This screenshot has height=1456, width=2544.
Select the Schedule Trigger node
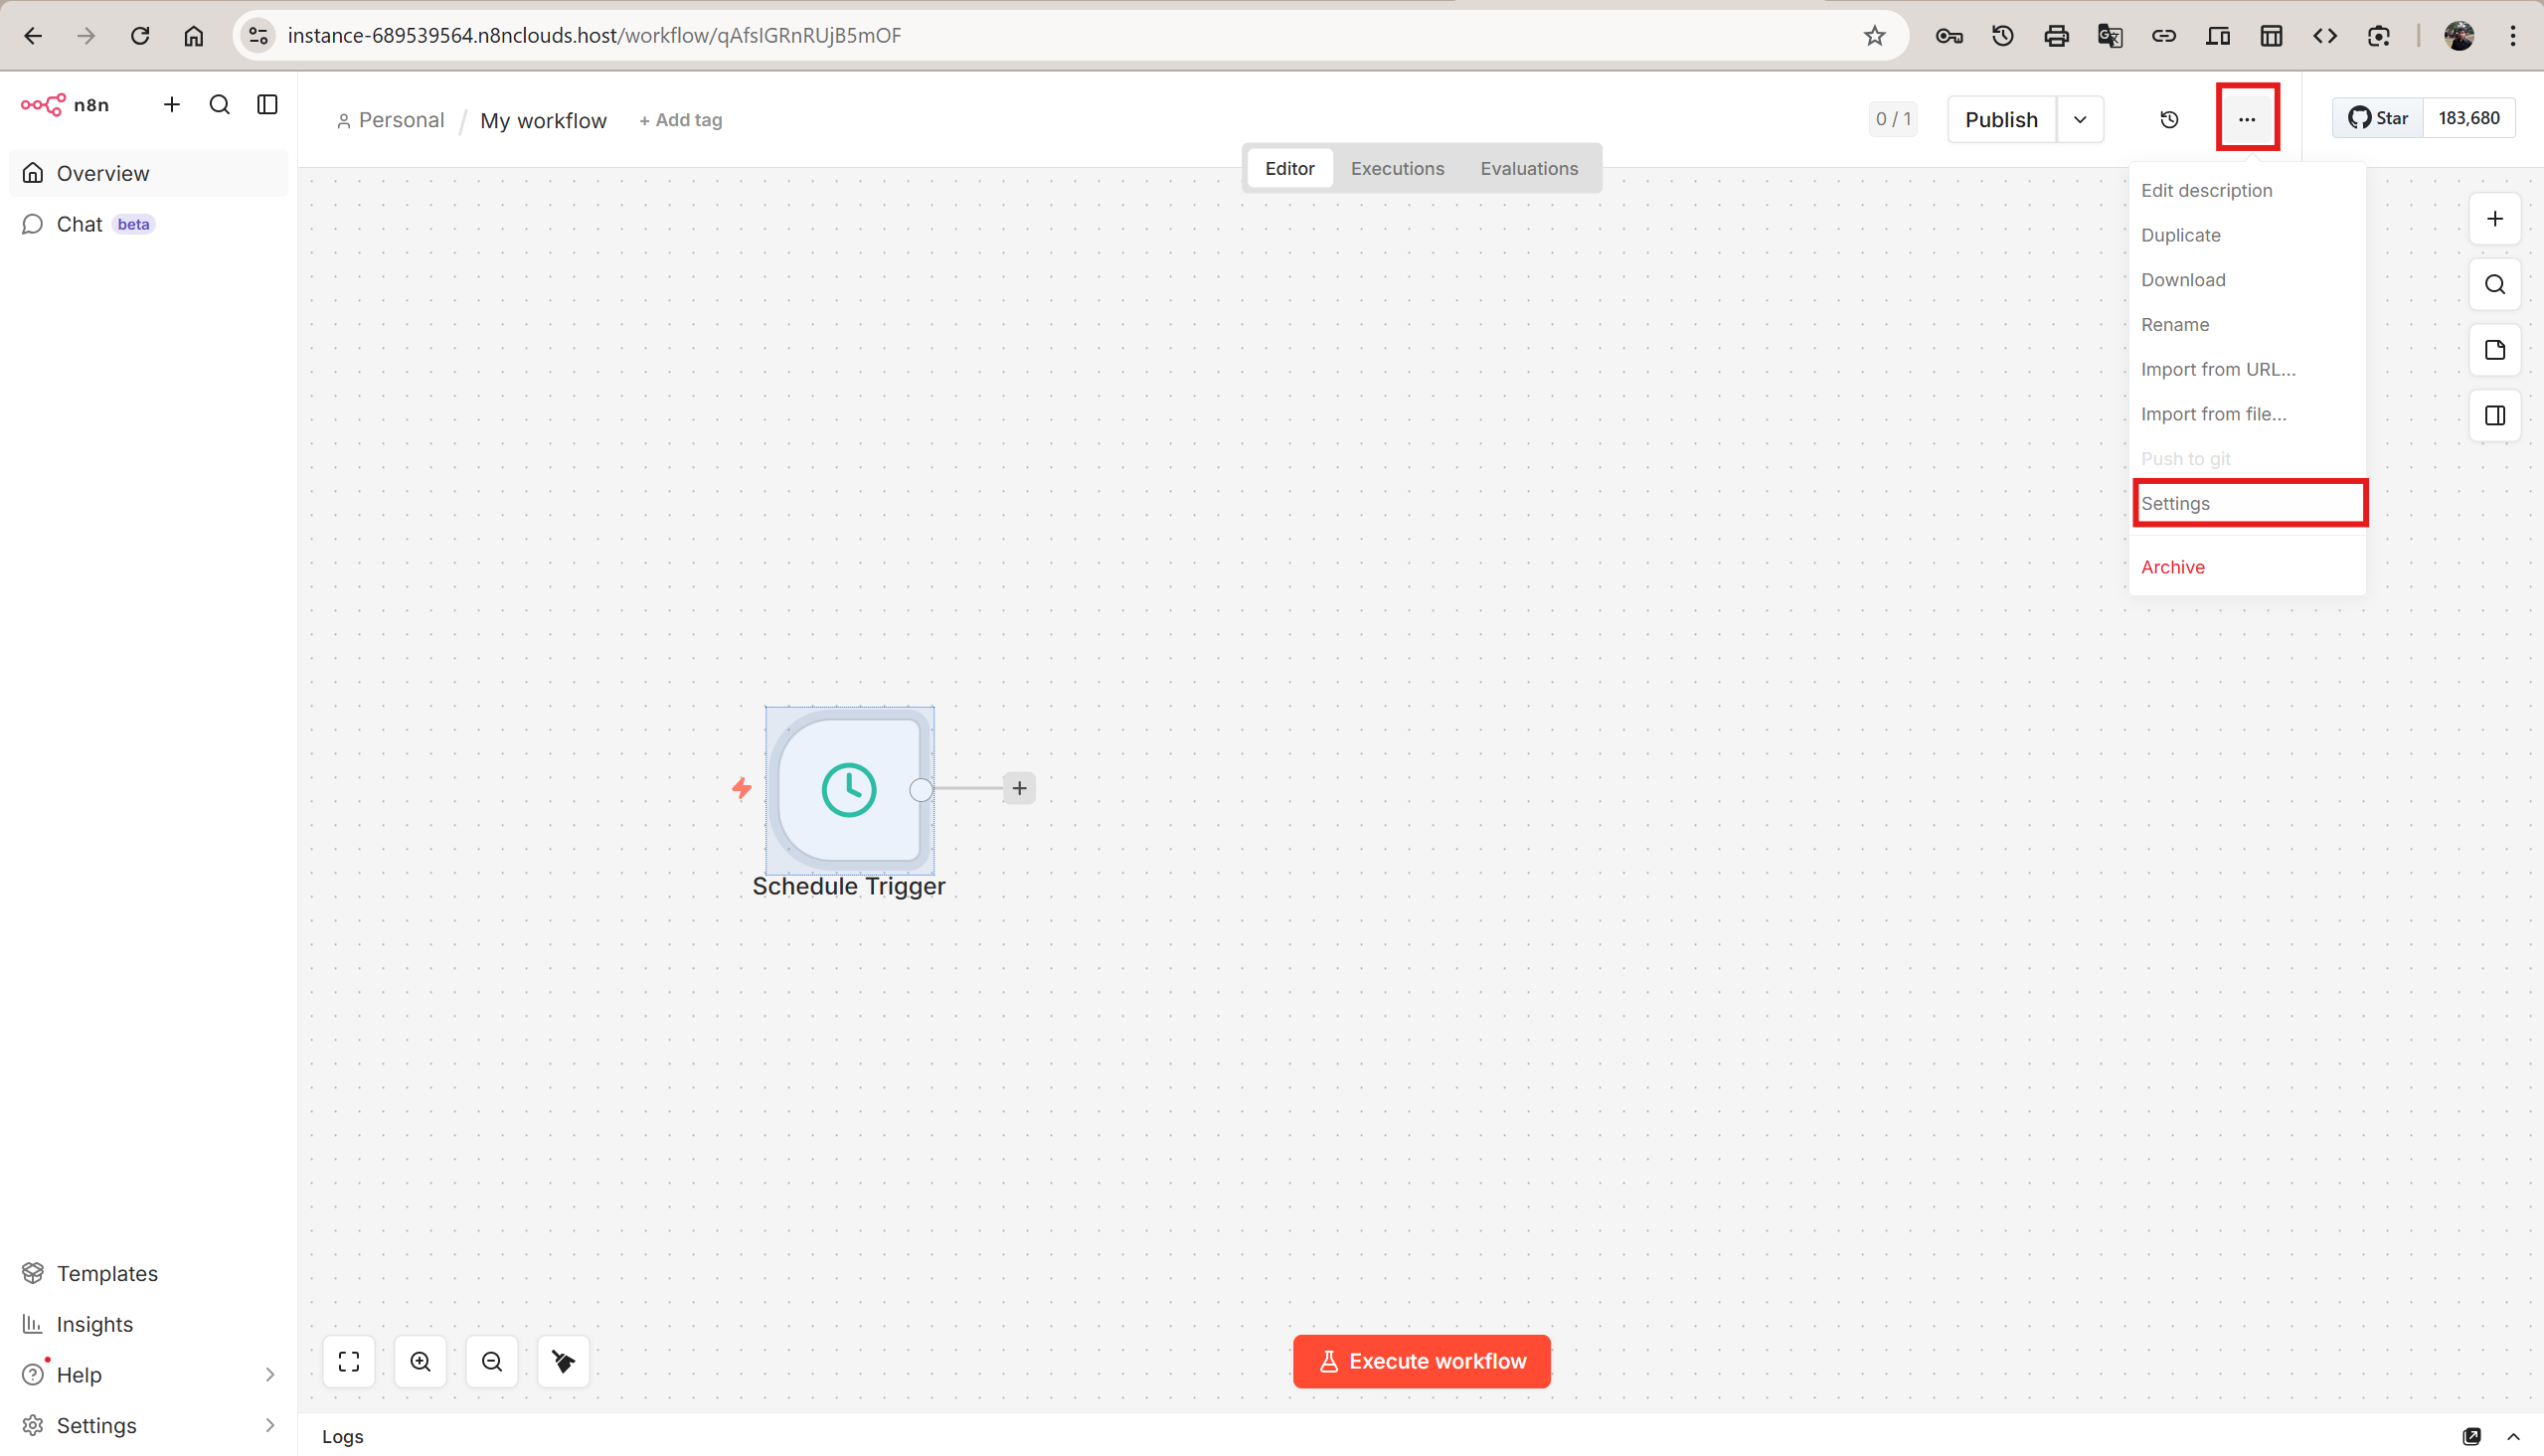(848, 790)
